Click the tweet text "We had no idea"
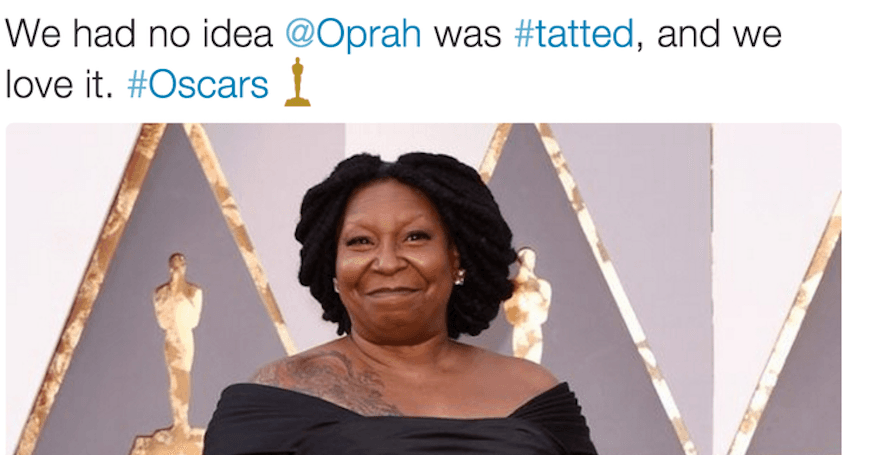The width and height of the screenshot is (870, 455). point(139,35)
